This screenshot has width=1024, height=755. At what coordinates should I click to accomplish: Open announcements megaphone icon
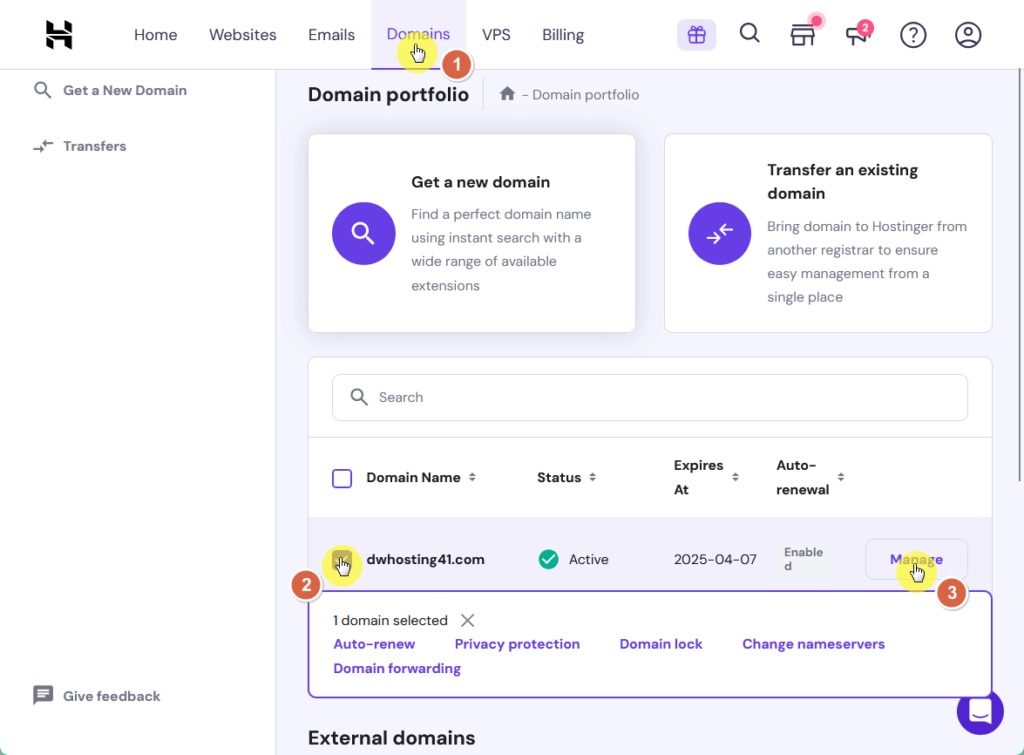tap(857, 35)
